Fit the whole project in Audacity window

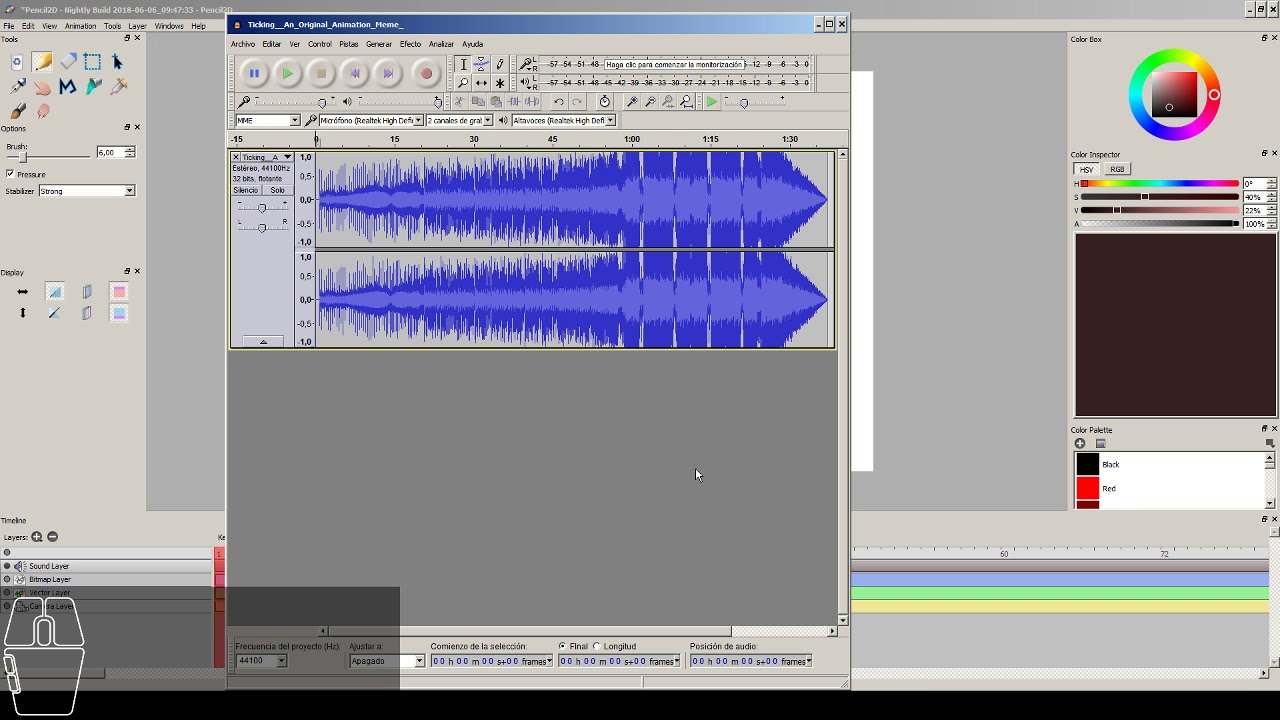click(686, 102)
